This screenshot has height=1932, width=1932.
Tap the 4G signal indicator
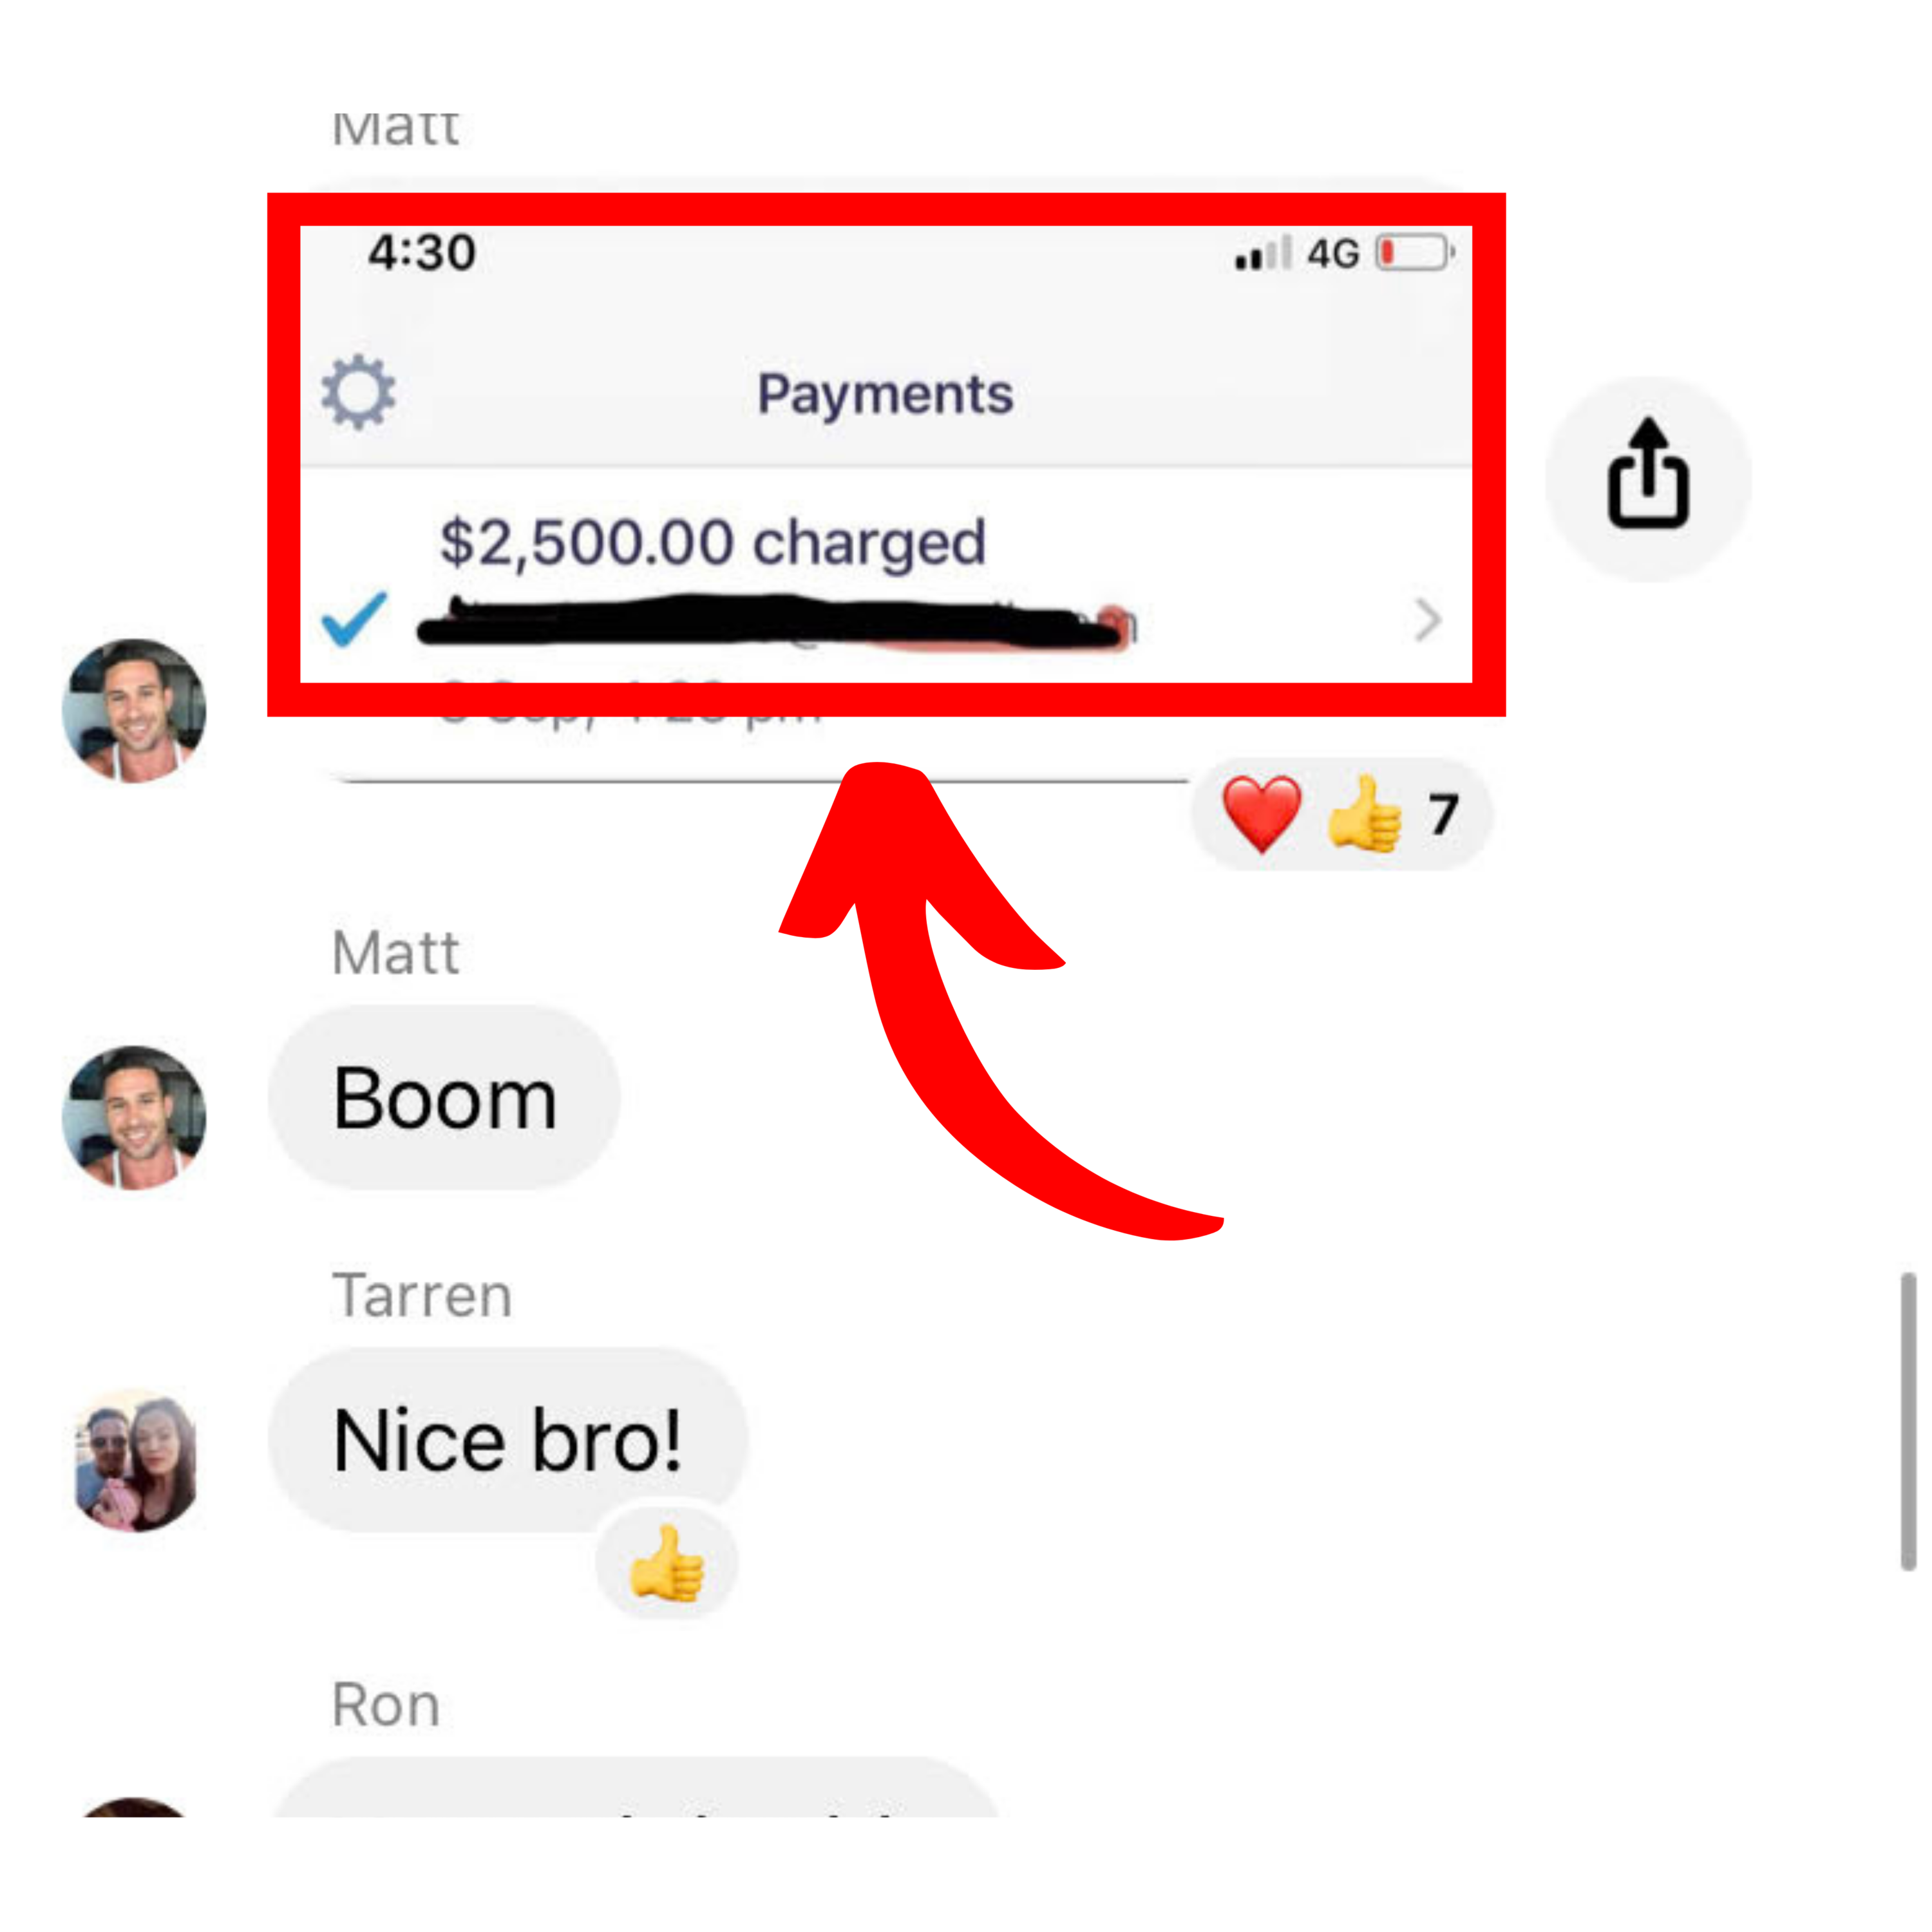point(1333,254)
